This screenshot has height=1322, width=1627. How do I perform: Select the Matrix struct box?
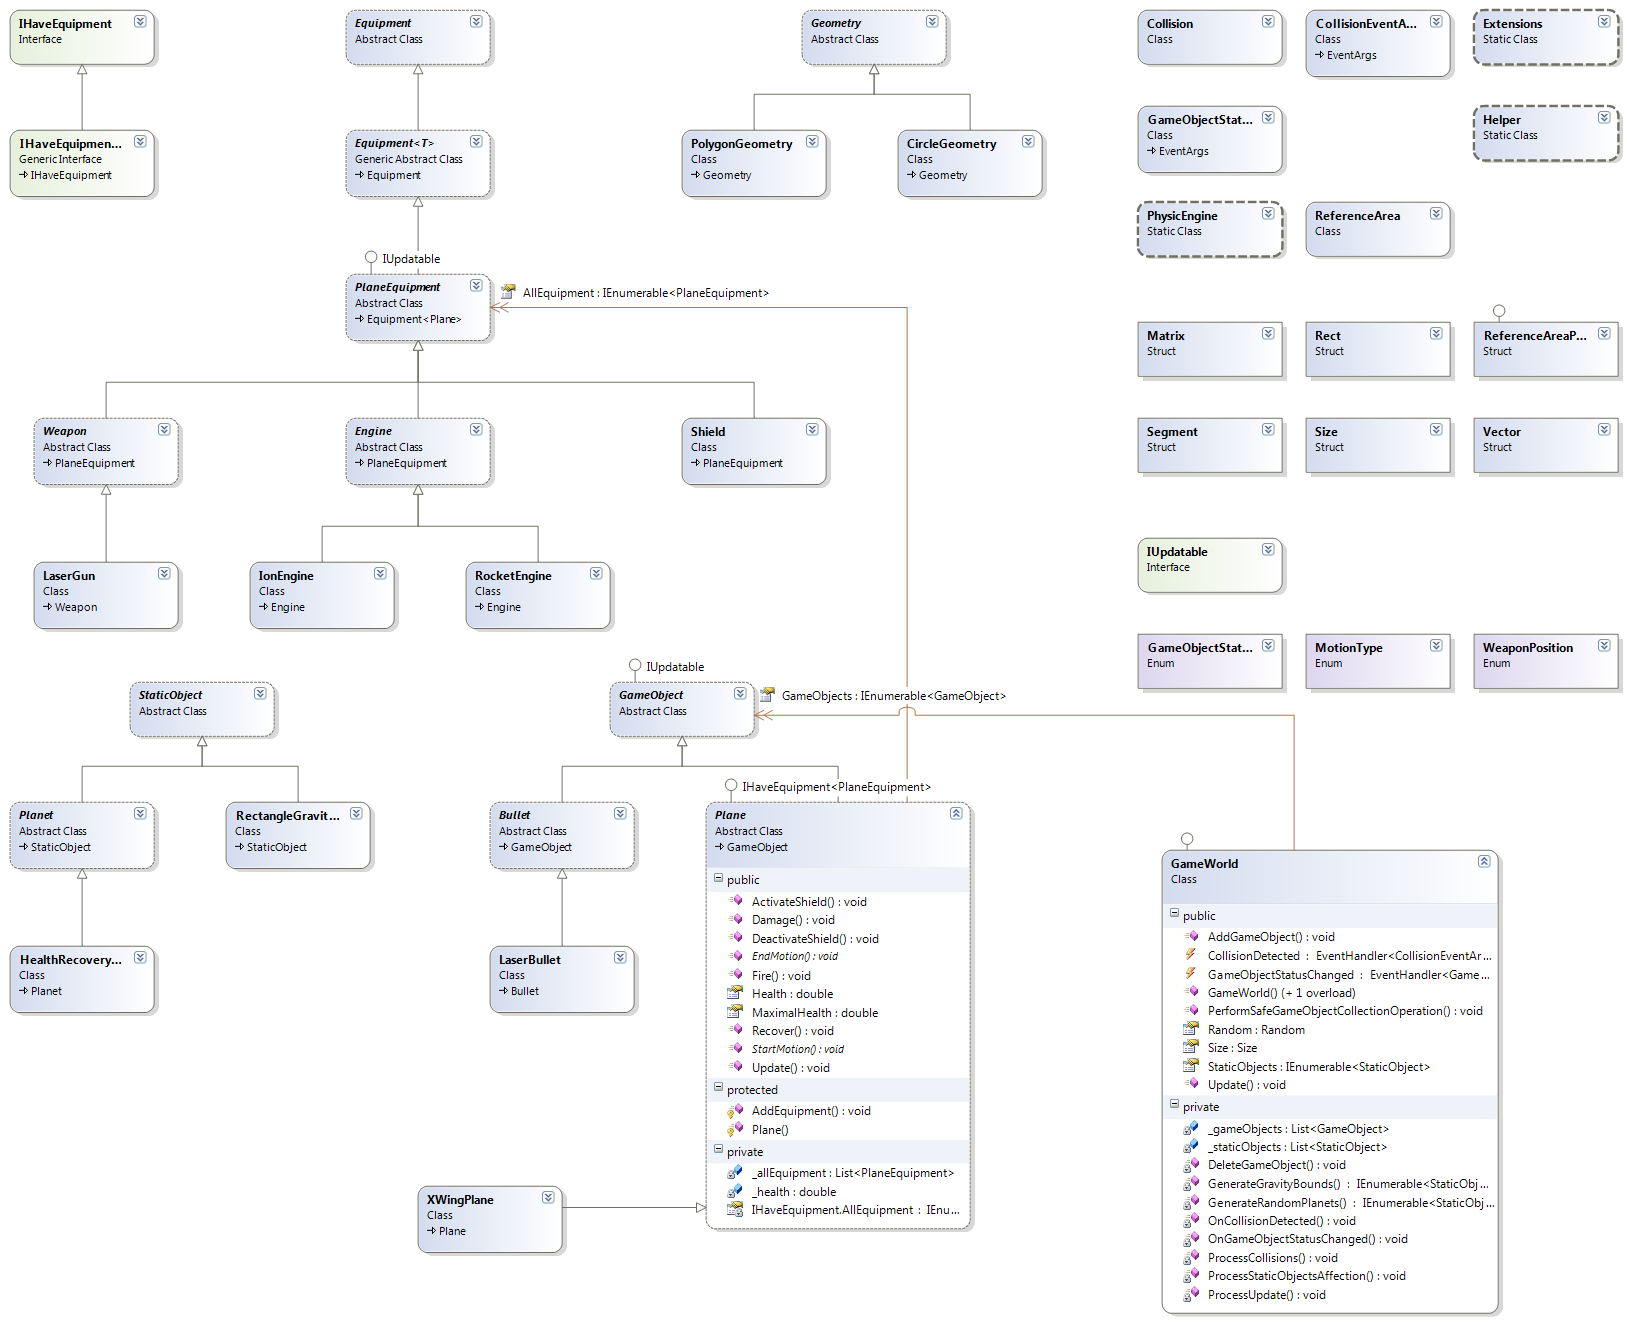point(1210,350)
